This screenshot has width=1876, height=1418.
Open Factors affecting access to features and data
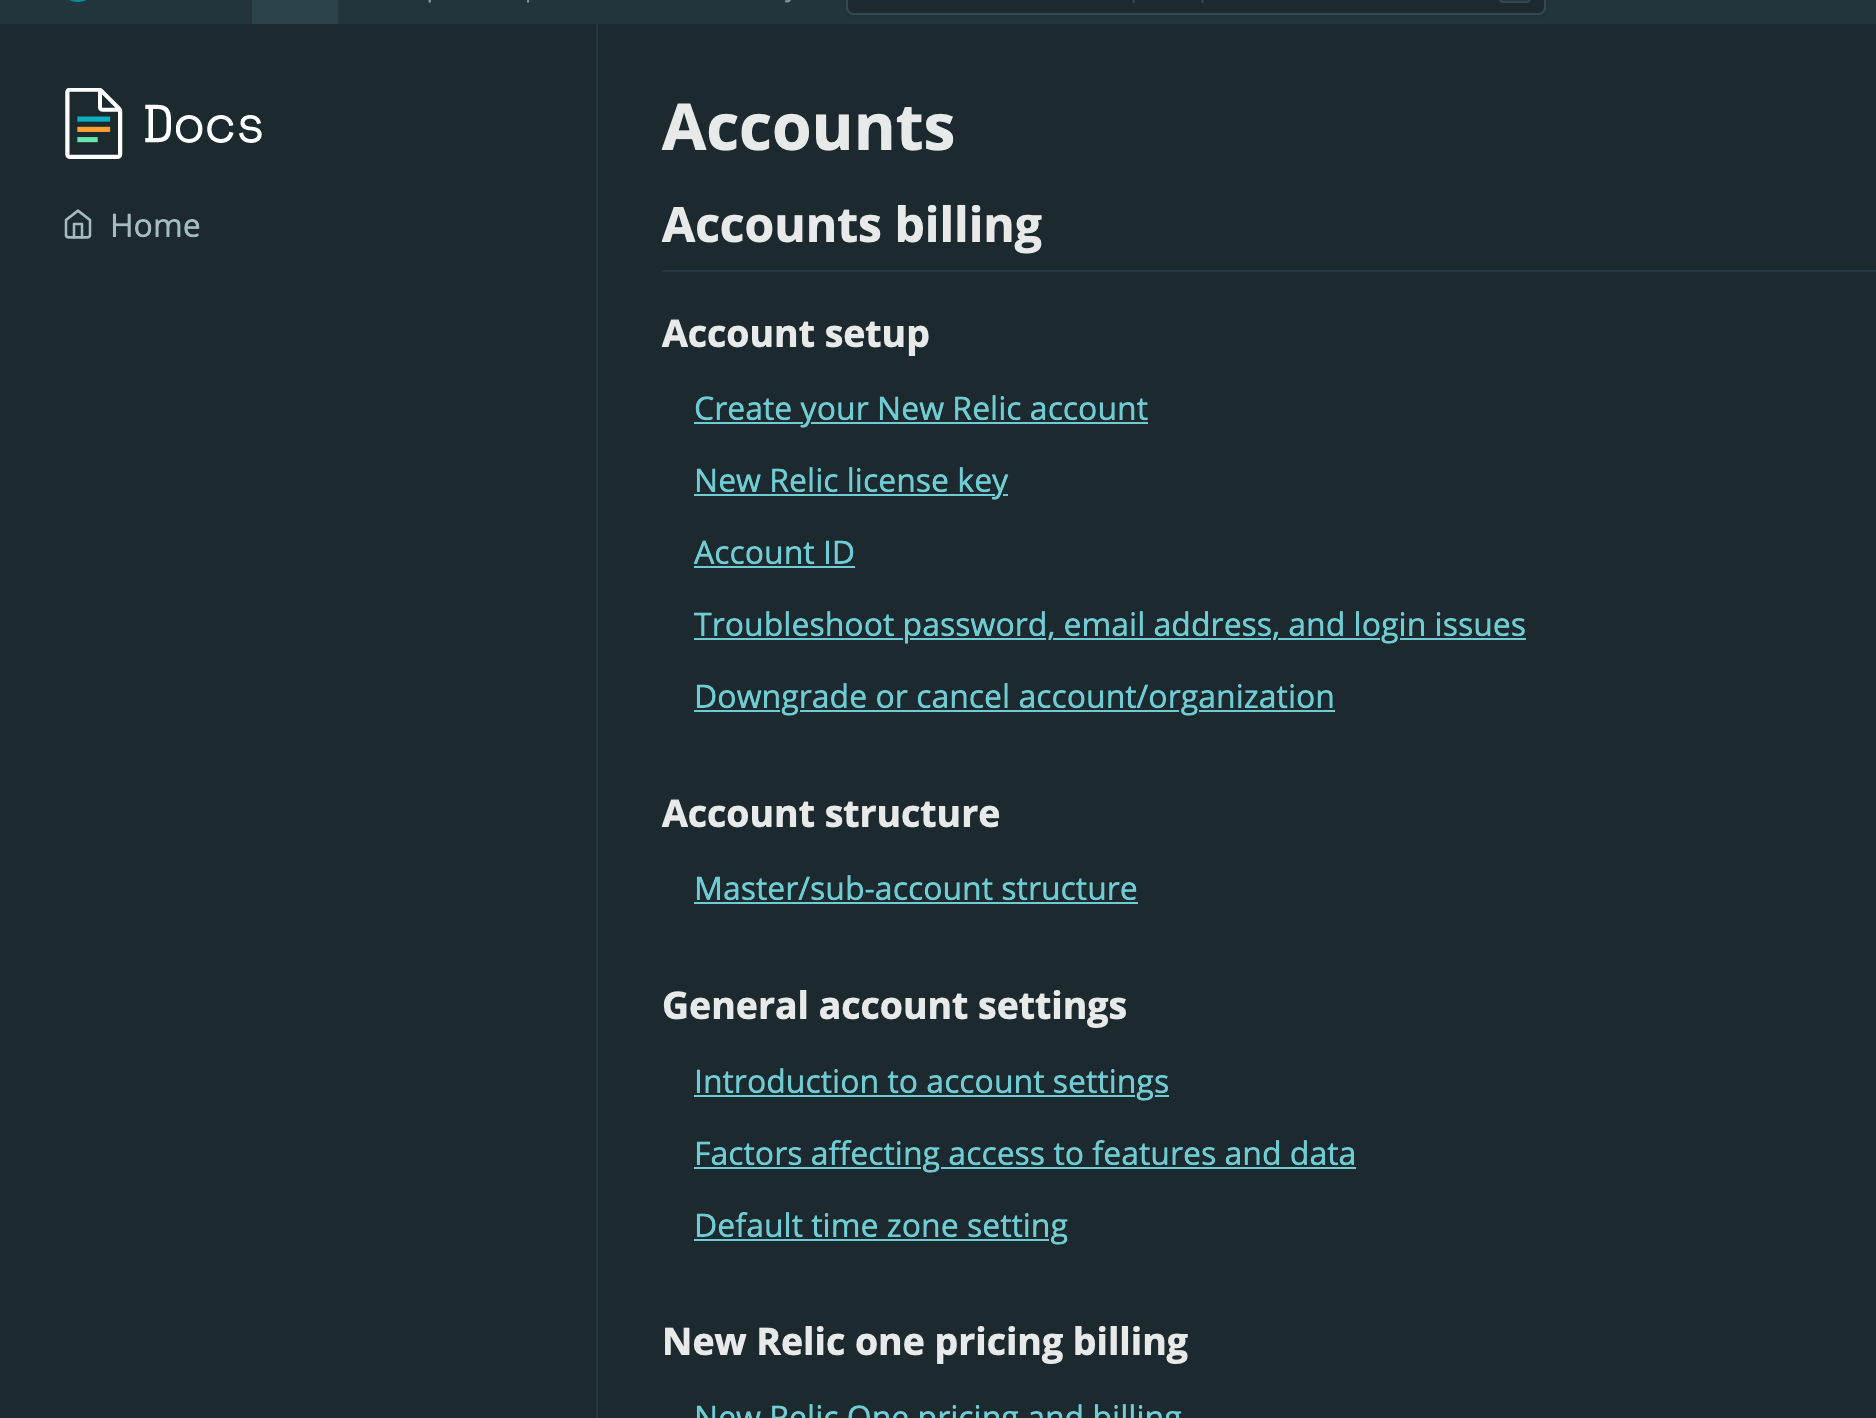click(x=1024, y=1153)
